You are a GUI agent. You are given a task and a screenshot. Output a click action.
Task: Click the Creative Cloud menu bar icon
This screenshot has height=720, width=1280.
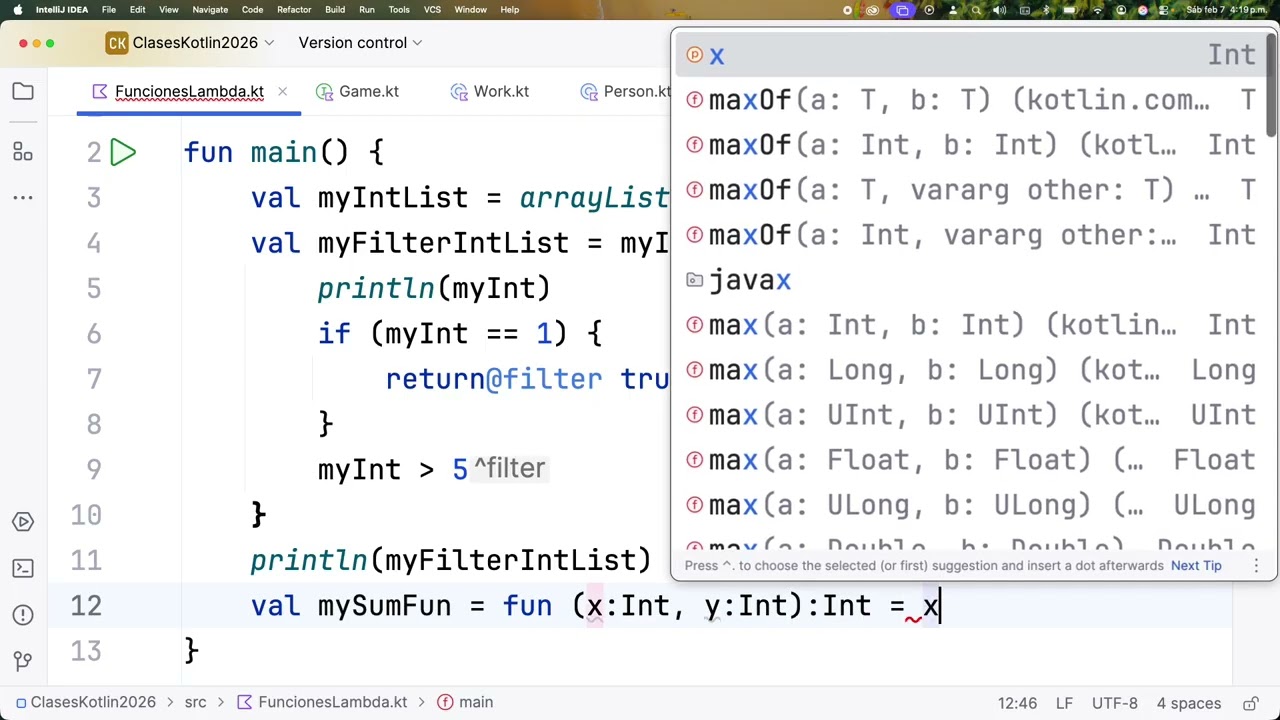[874, 10]
